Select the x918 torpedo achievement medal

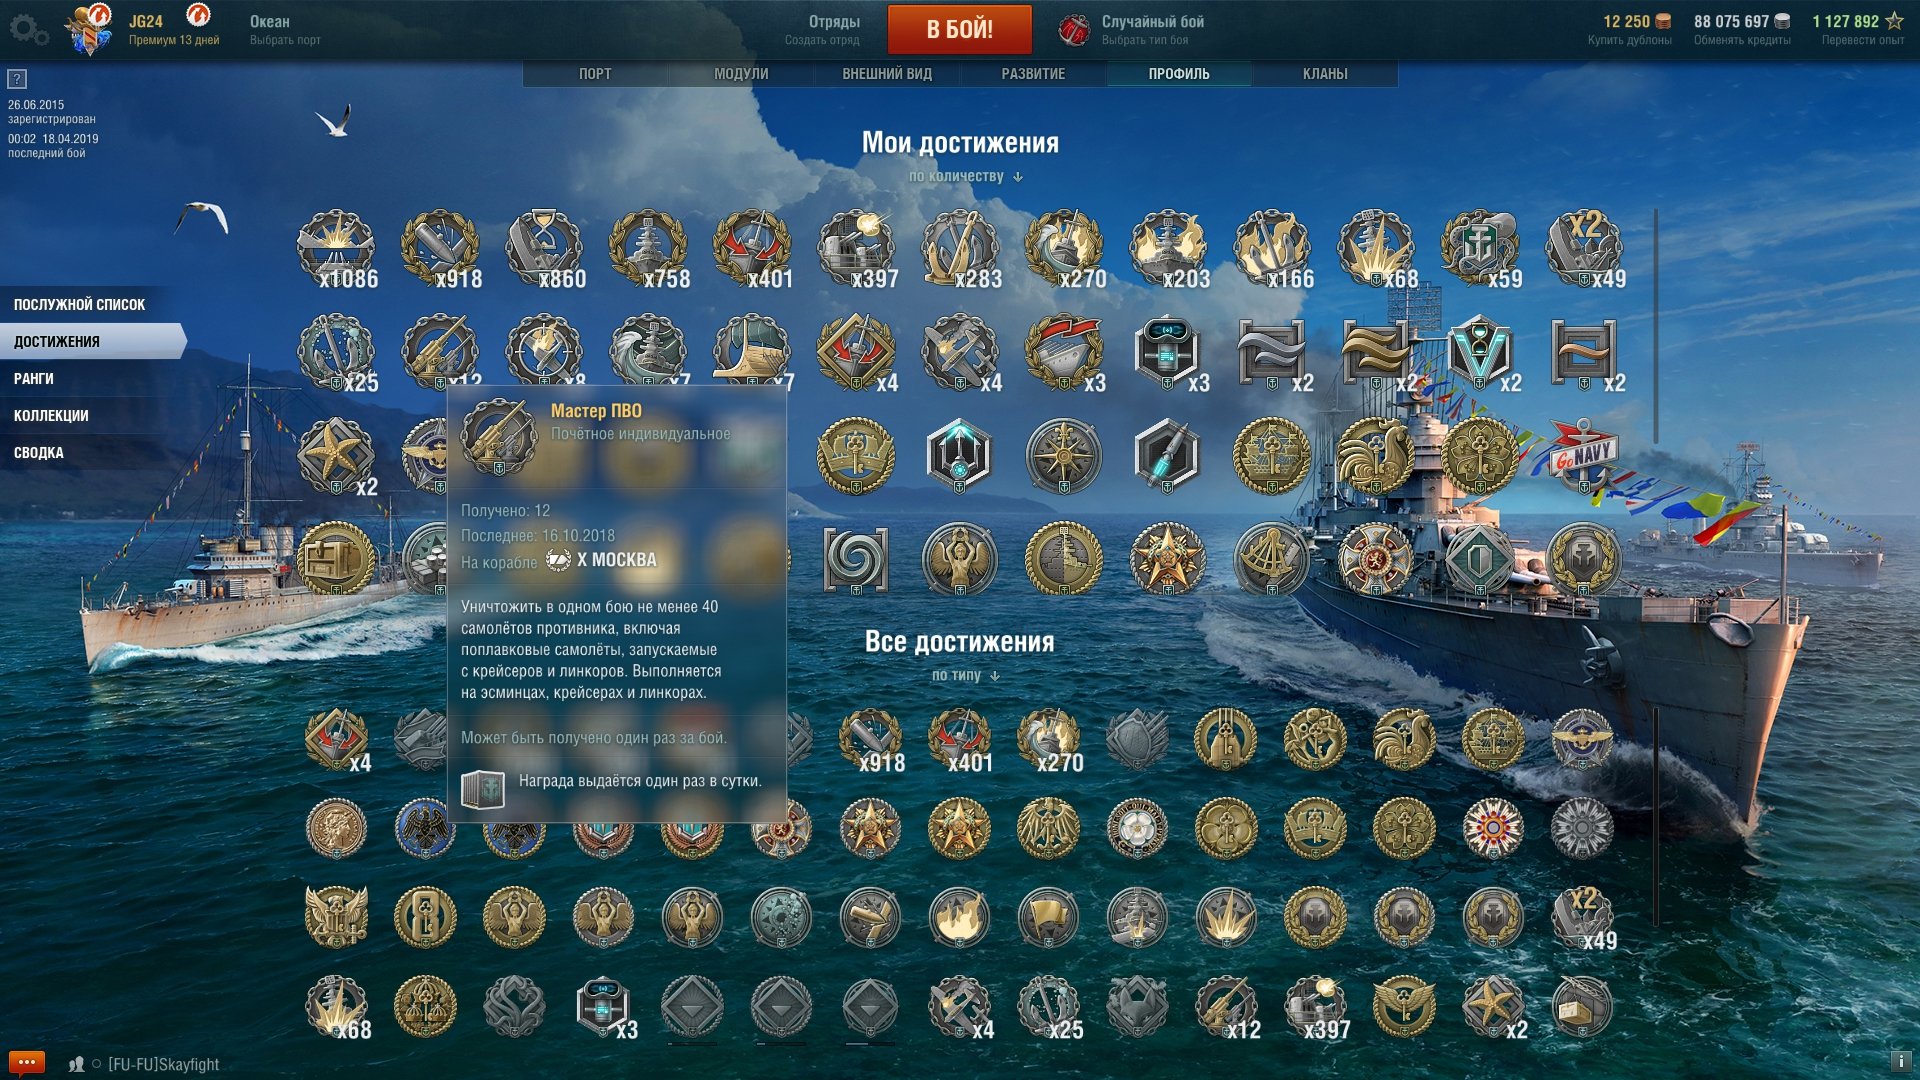(441, 248)
